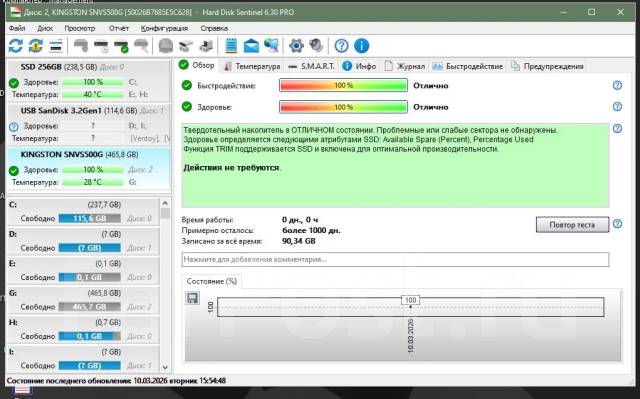Click the blue envelope email icon
This screenshot has width=640, height=399.
click(251, 46)
